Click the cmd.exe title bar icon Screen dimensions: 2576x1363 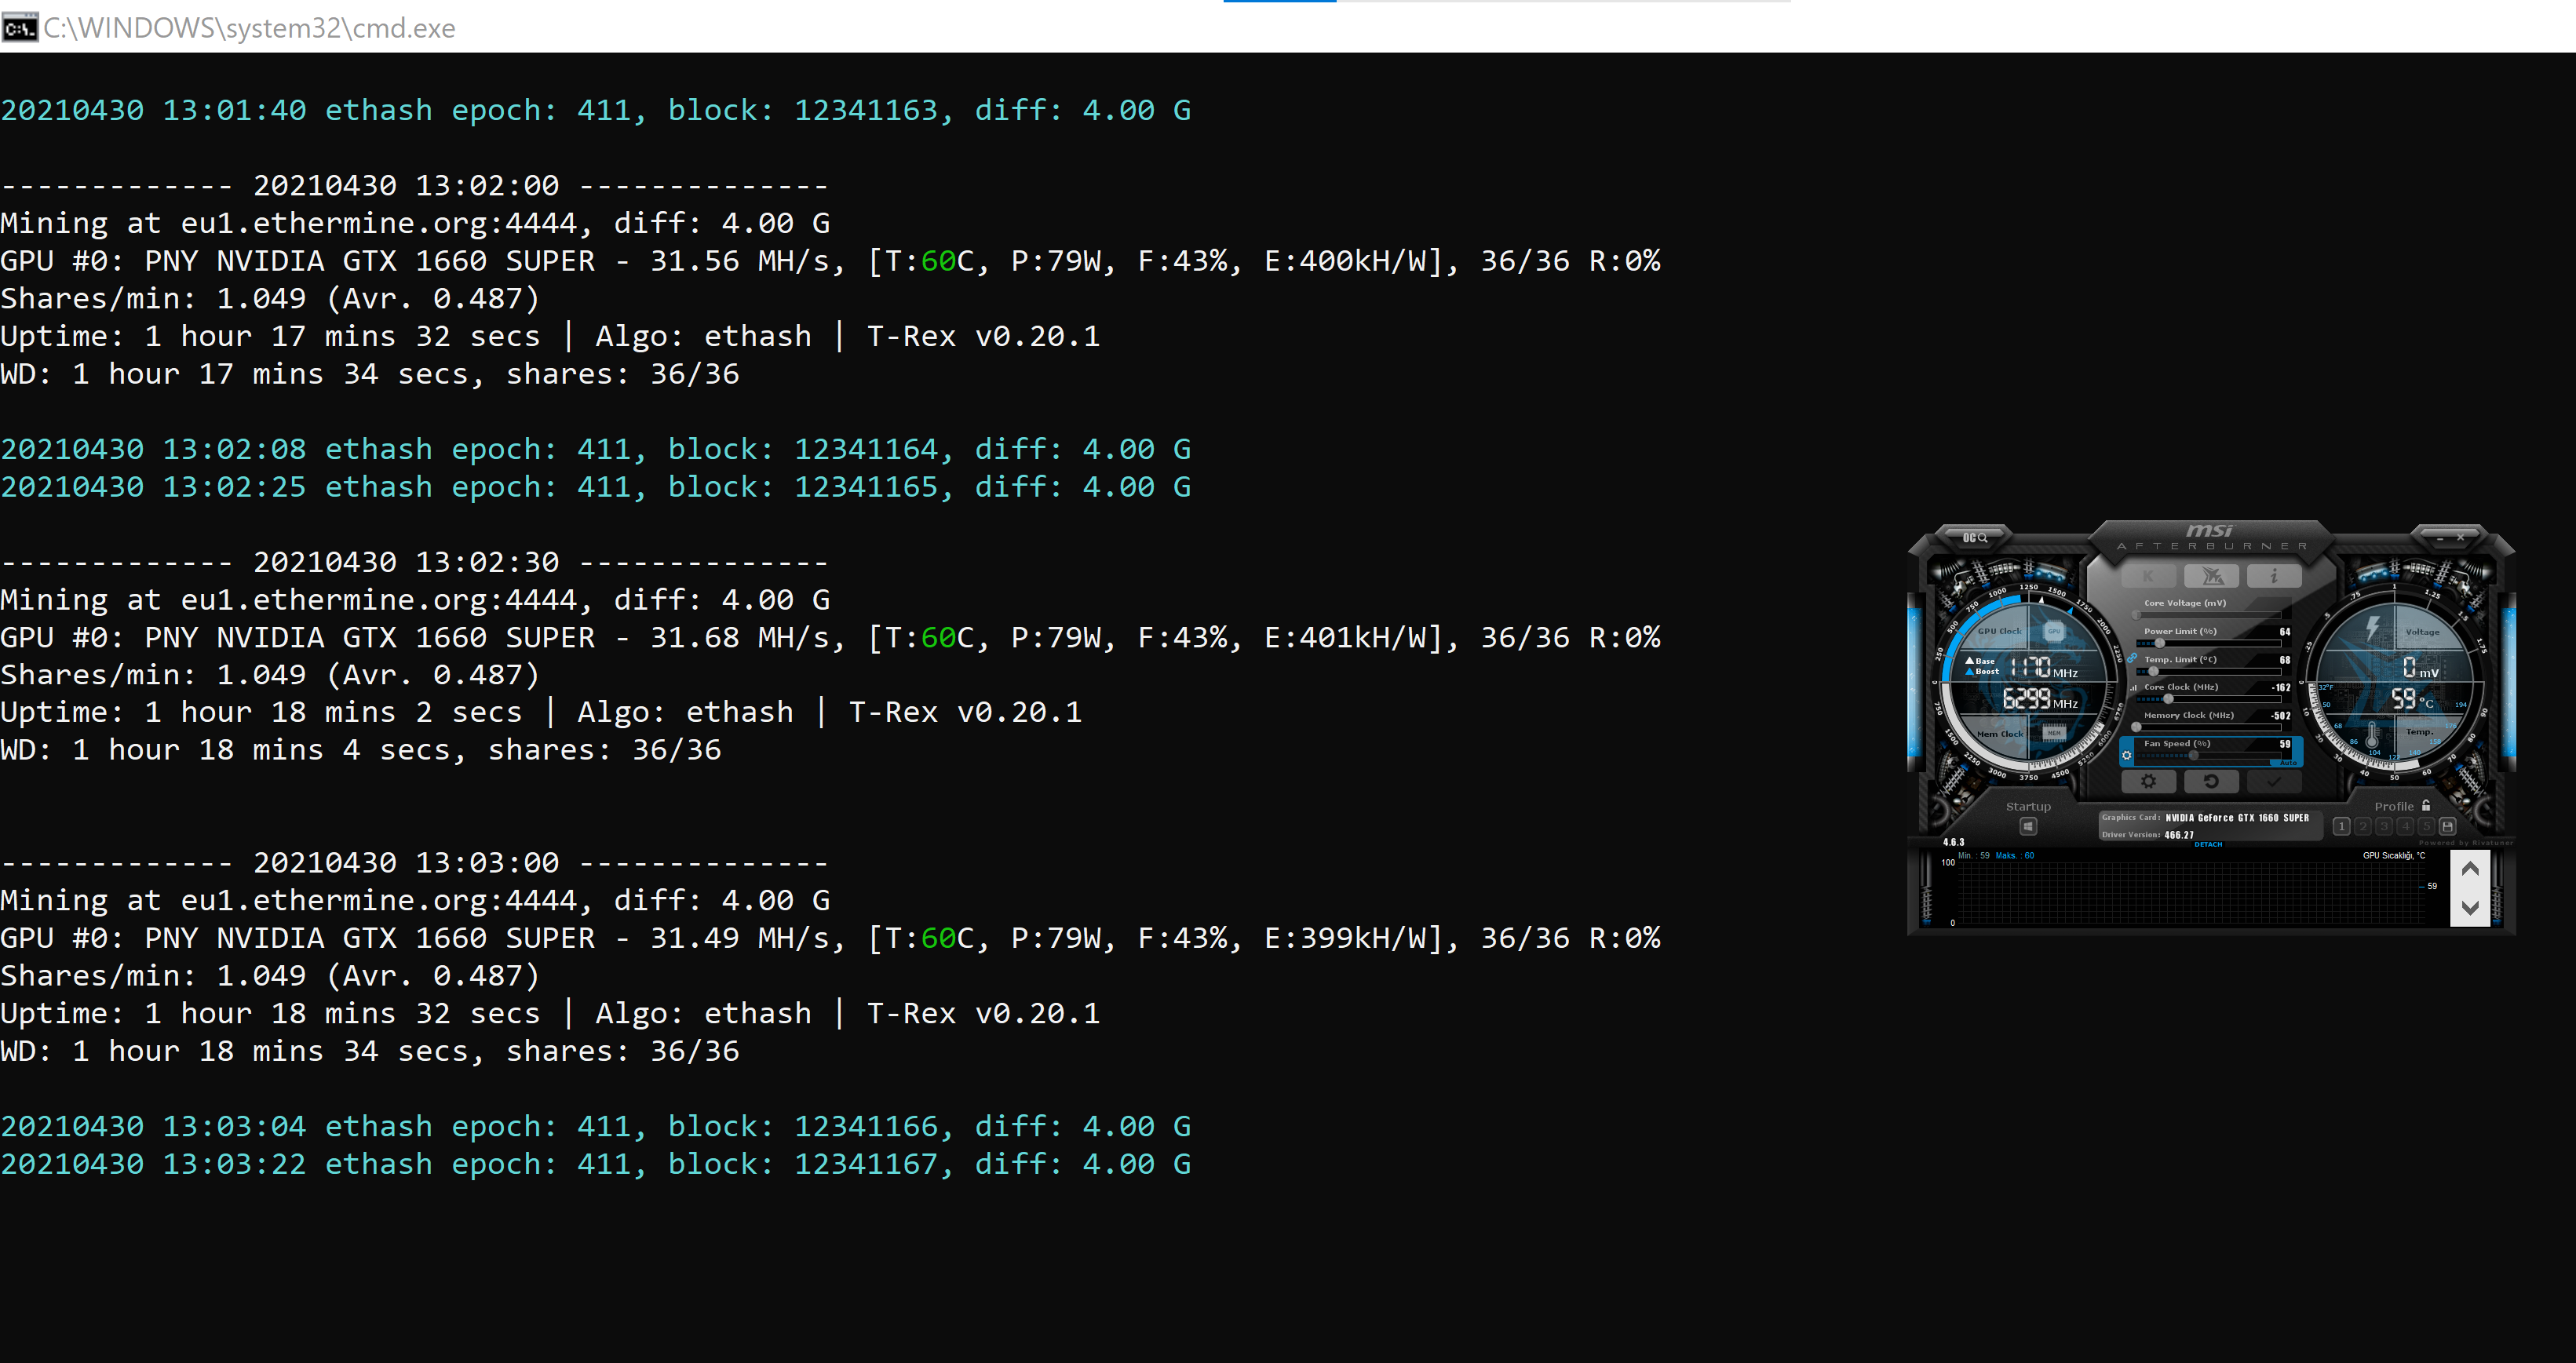[x=19, y=28]
